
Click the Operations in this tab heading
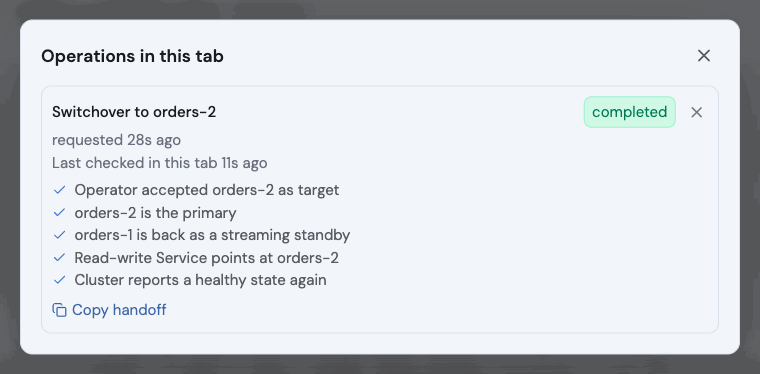click(x=132, y=56)
